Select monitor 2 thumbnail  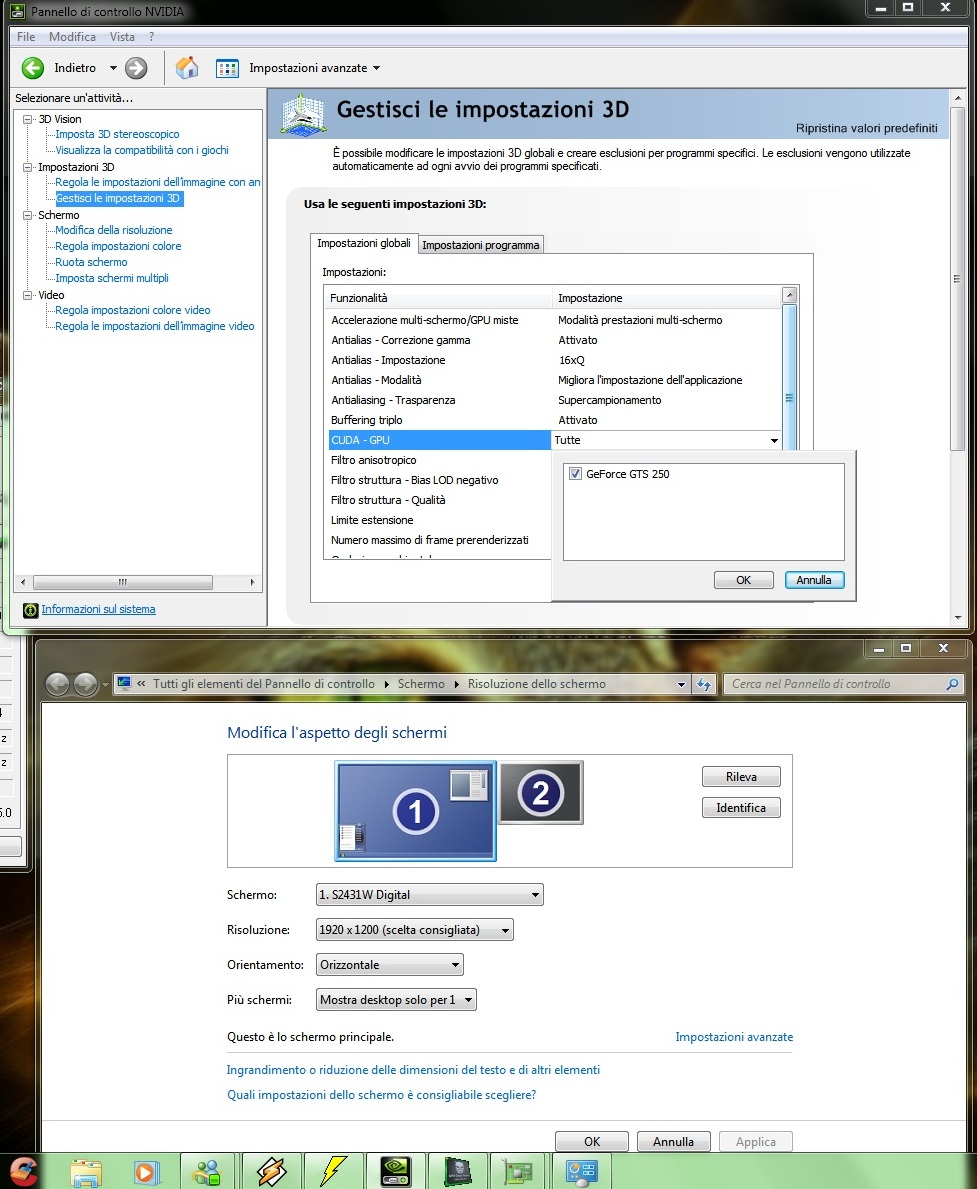(541, 793)
